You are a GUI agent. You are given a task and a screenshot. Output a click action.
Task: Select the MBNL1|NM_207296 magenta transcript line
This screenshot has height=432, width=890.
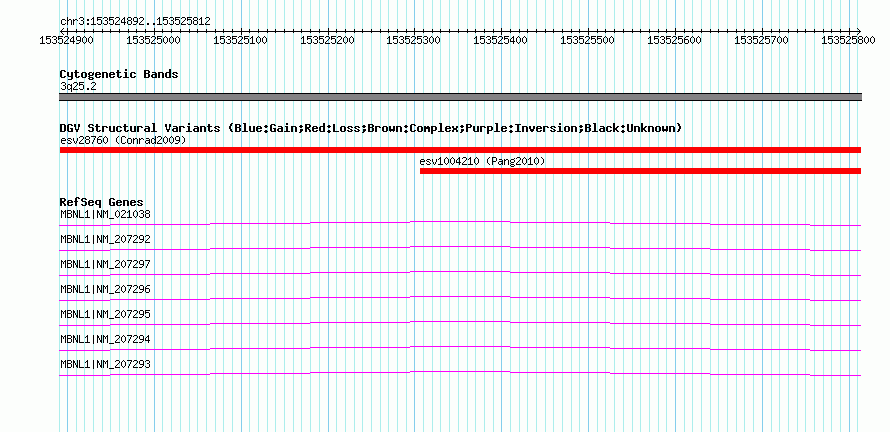click(x=460, y=298)
